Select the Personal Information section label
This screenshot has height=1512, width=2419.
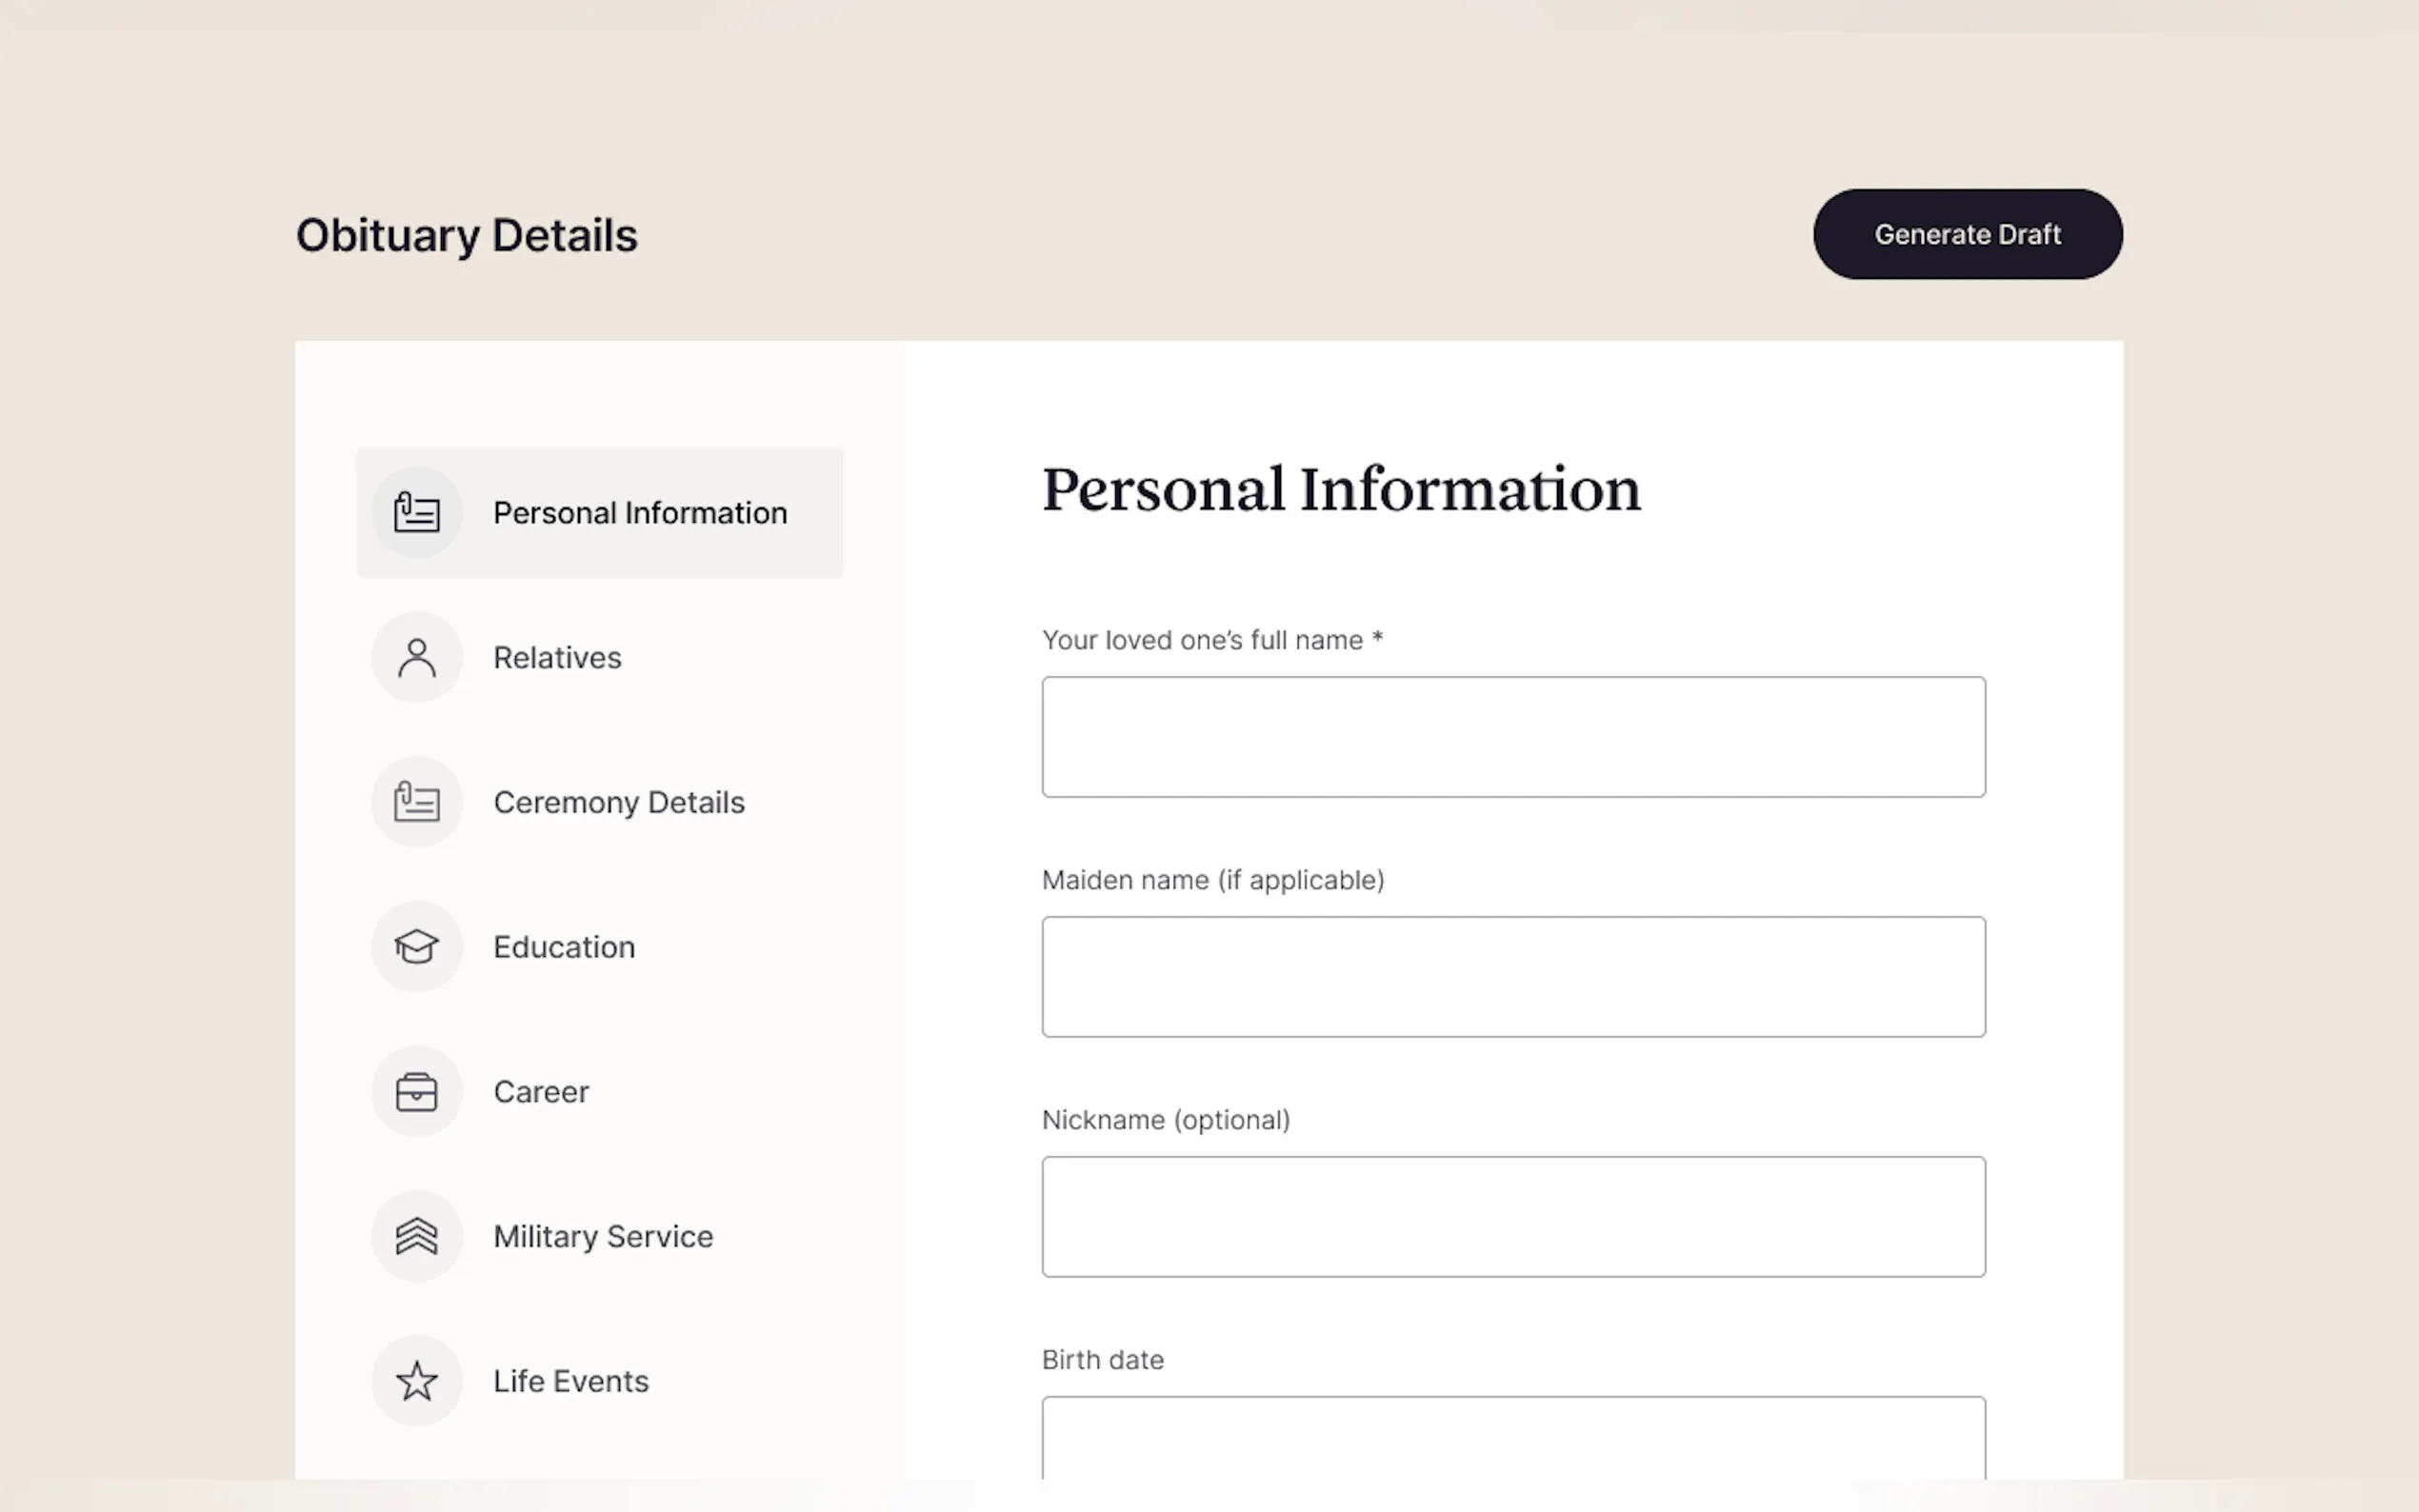pyautogui.click(x=640, y=513)
